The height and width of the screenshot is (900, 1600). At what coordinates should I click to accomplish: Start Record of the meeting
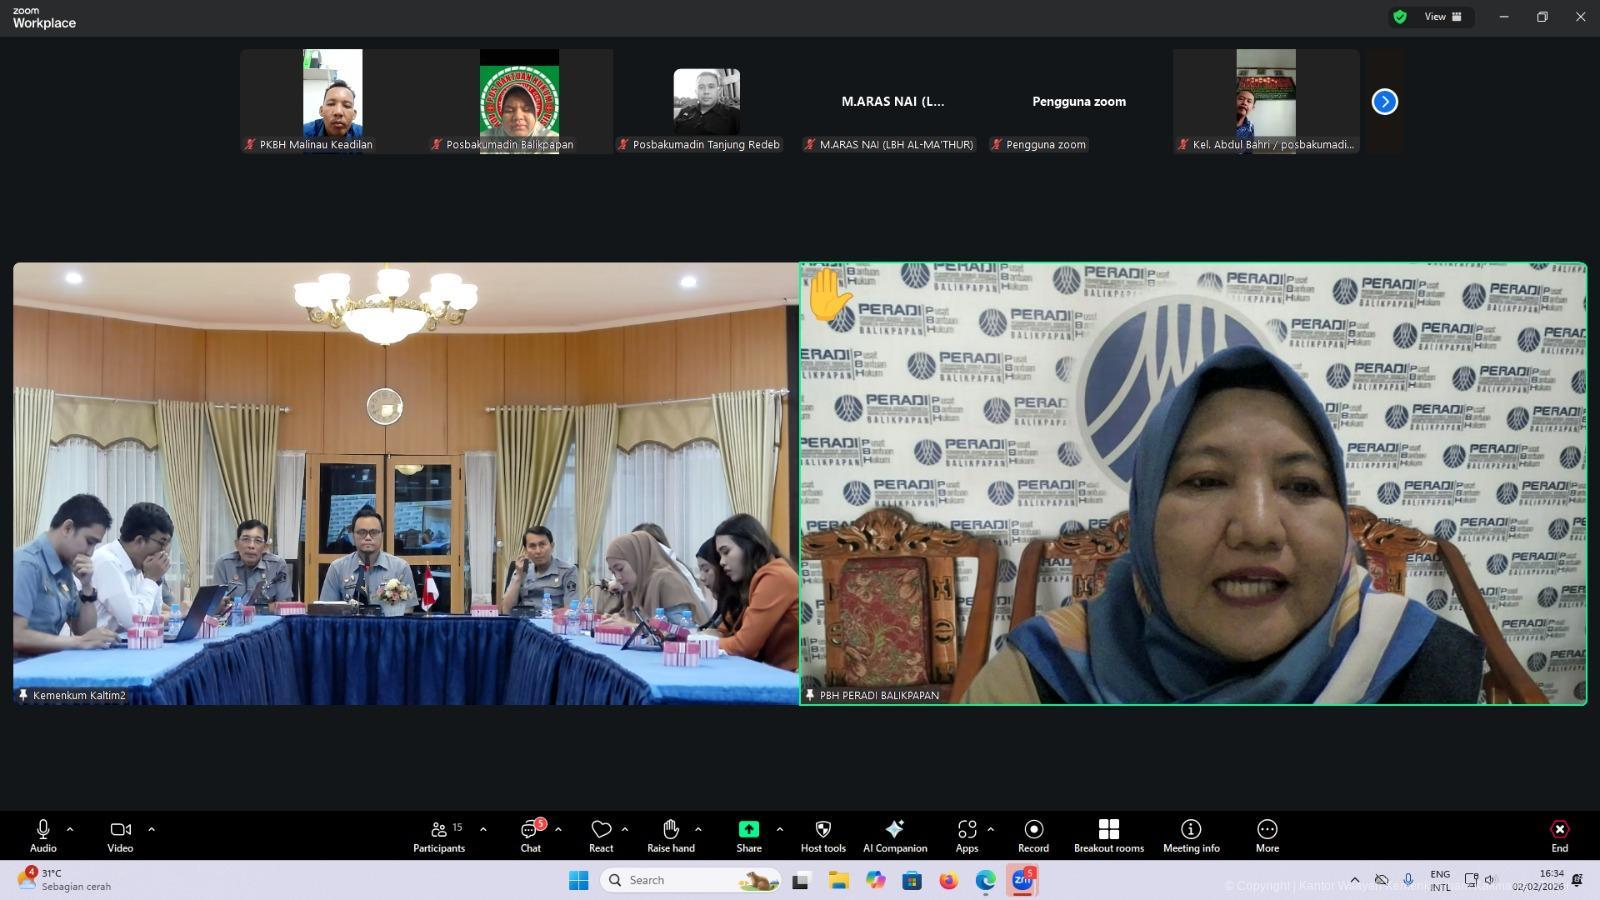pyautogui.click(x=1033, y=836)
